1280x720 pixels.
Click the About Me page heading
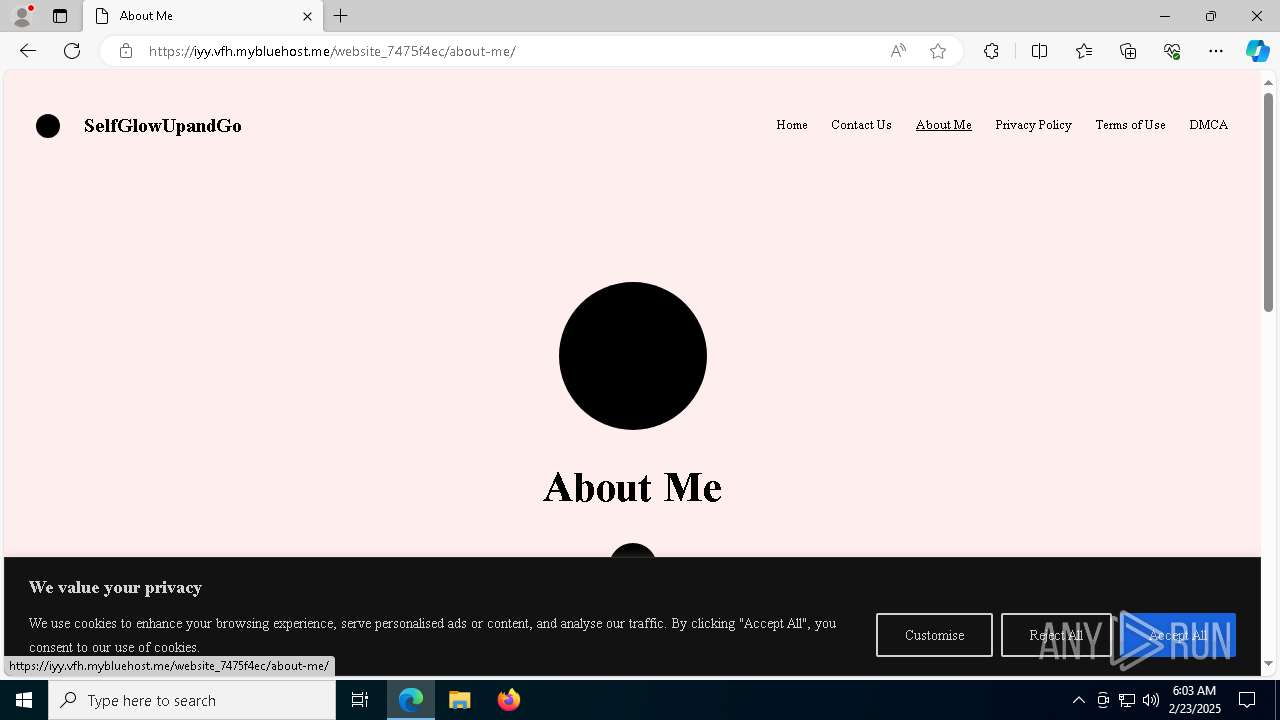coord(632,488)
